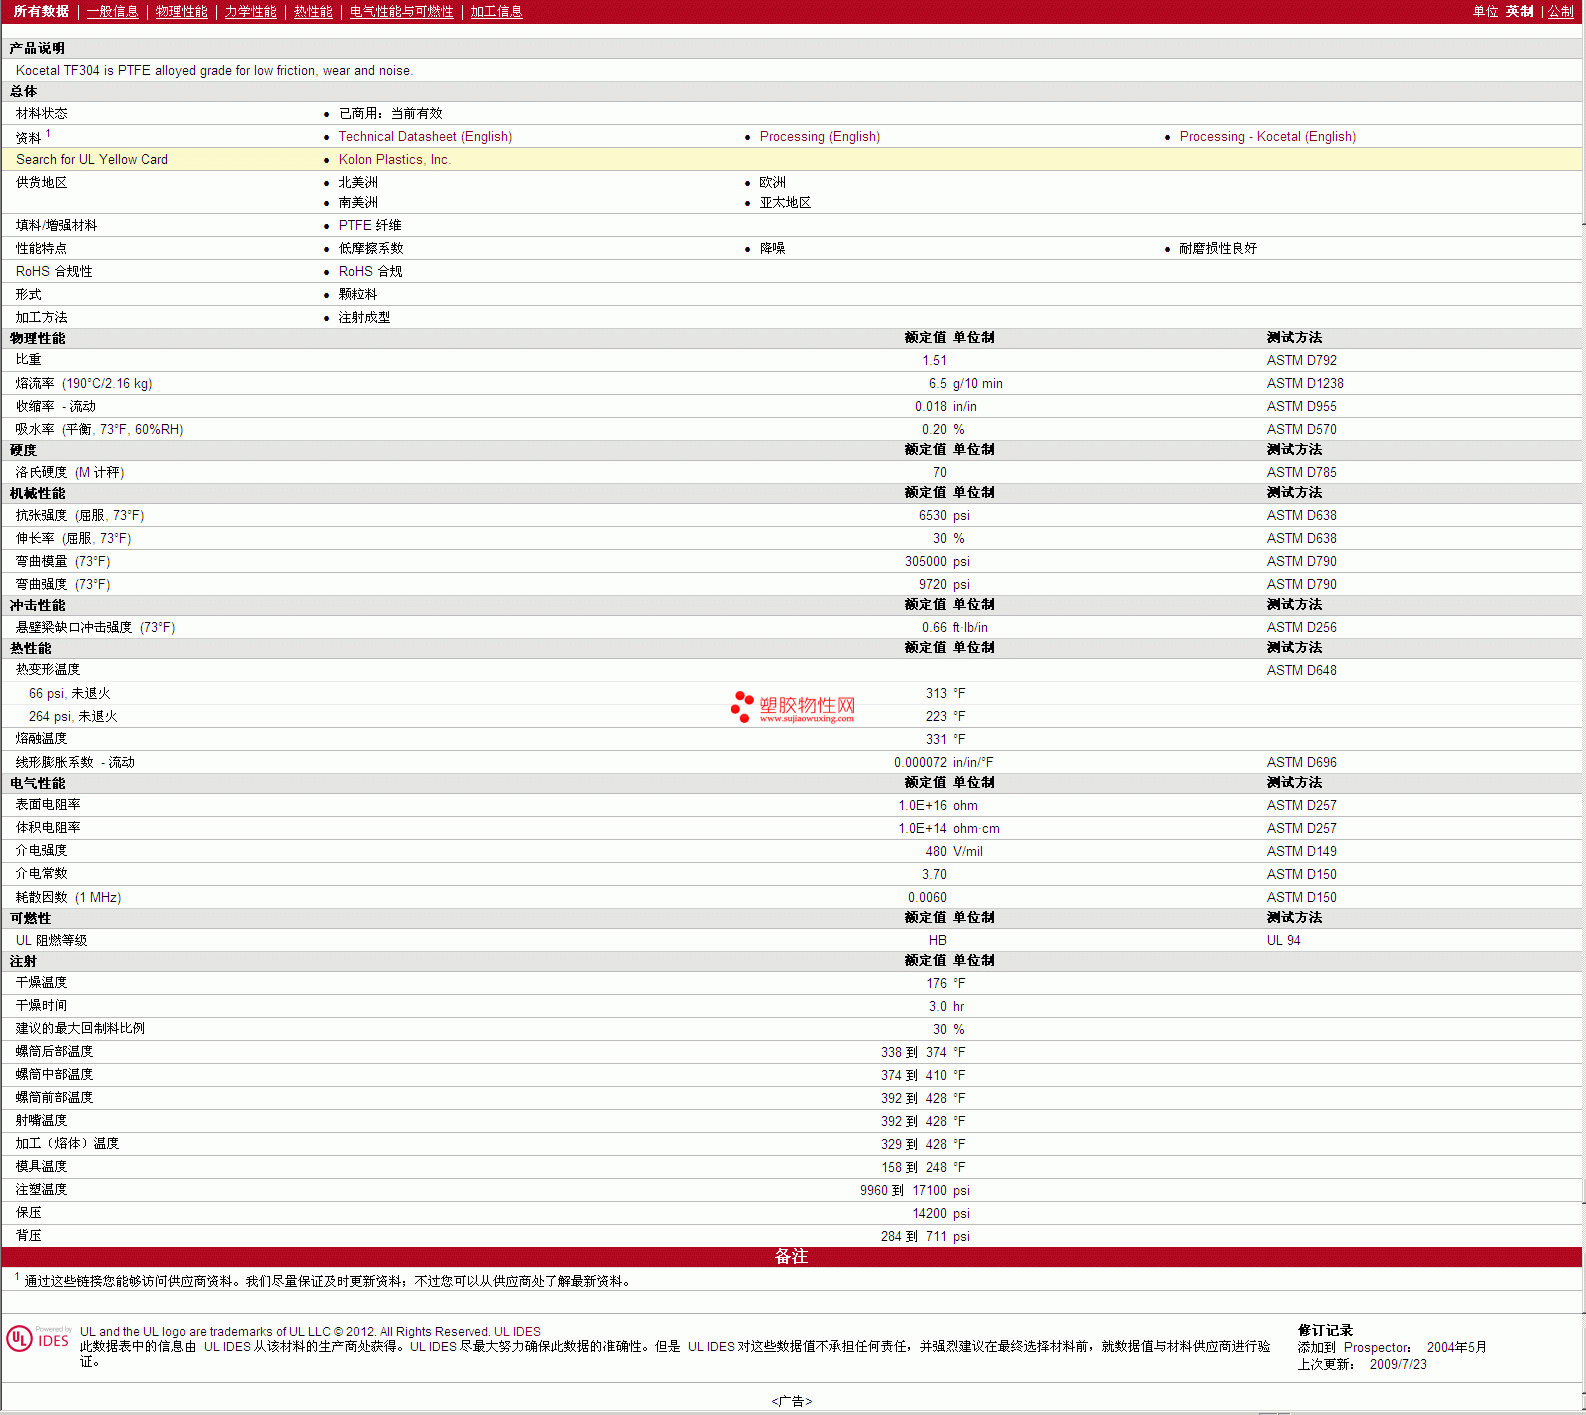Click the UL IDES logo in footer
Screen dimensions: 1586x1415
click(x=38, y=1339)
